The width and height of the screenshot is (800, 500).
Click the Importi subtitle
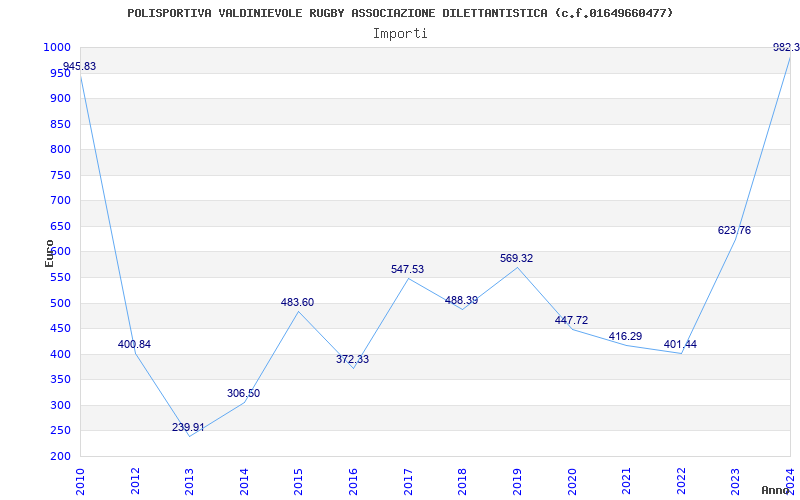pos(400,34)
